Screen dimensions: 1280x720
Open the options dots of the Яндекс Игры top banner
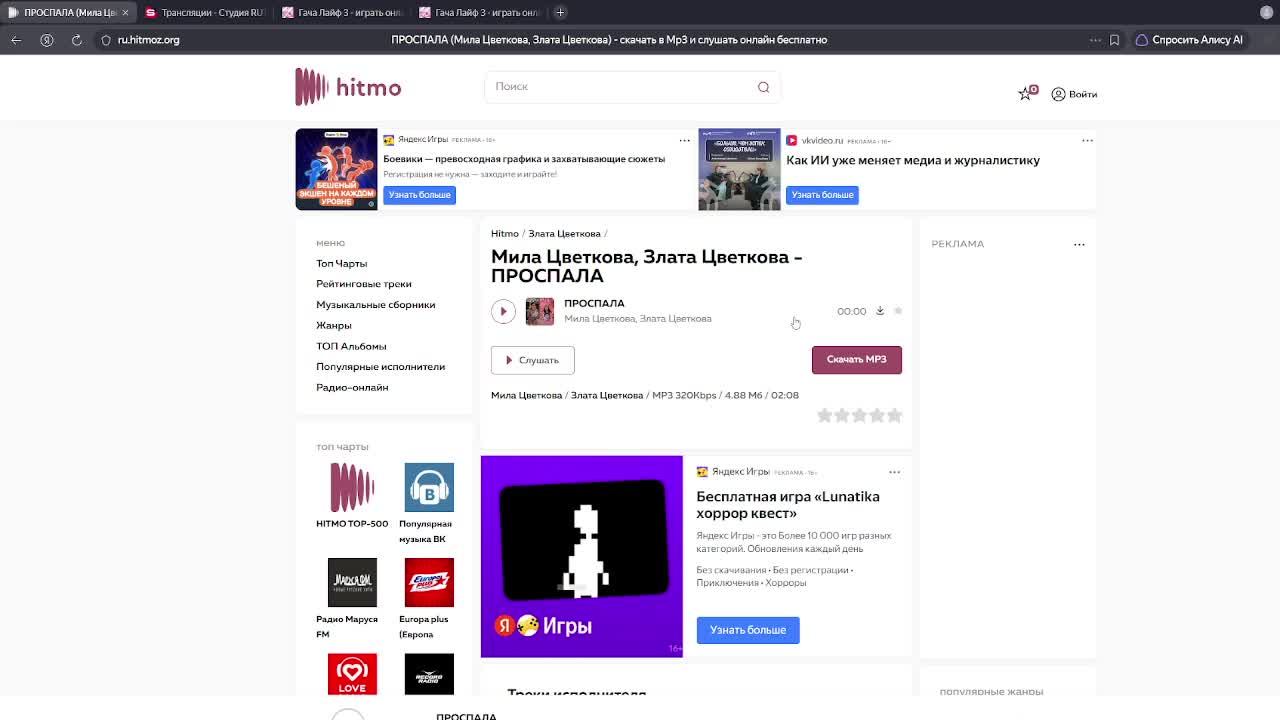685,140
